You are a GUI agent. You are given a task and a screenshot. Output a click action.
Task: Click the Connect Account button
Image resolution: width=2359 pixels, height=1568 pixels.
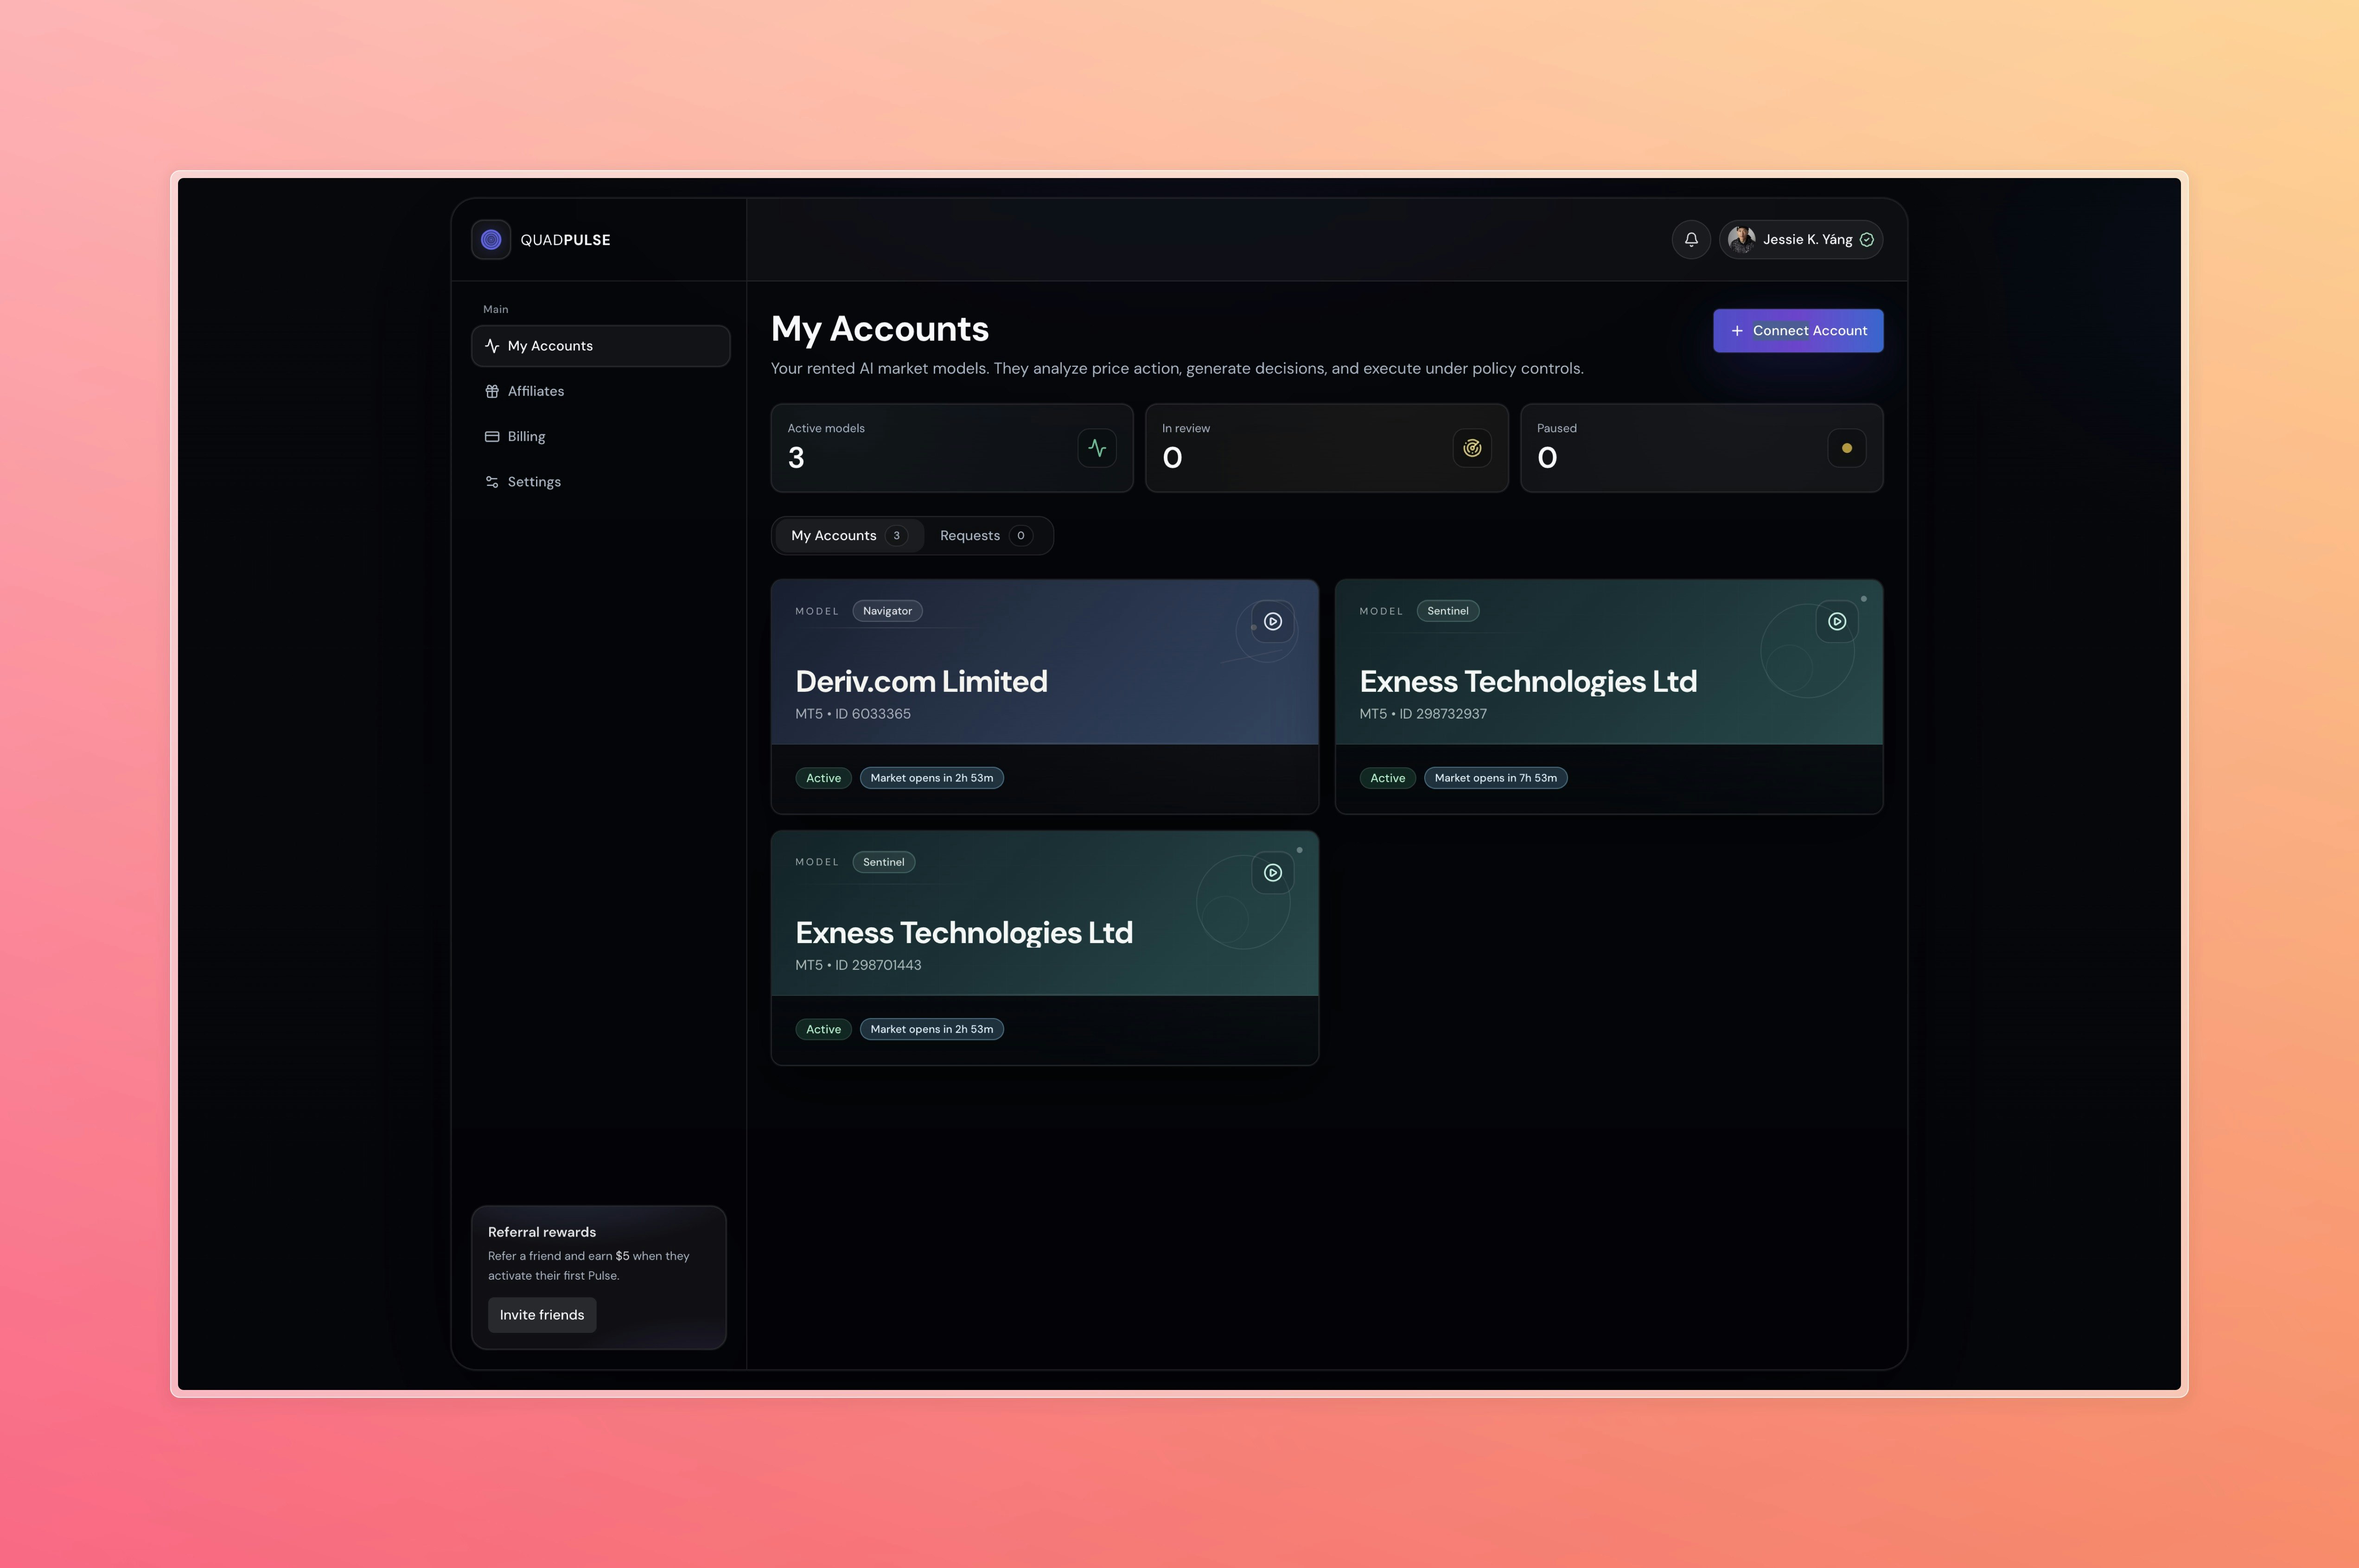tap(1797, 330)
